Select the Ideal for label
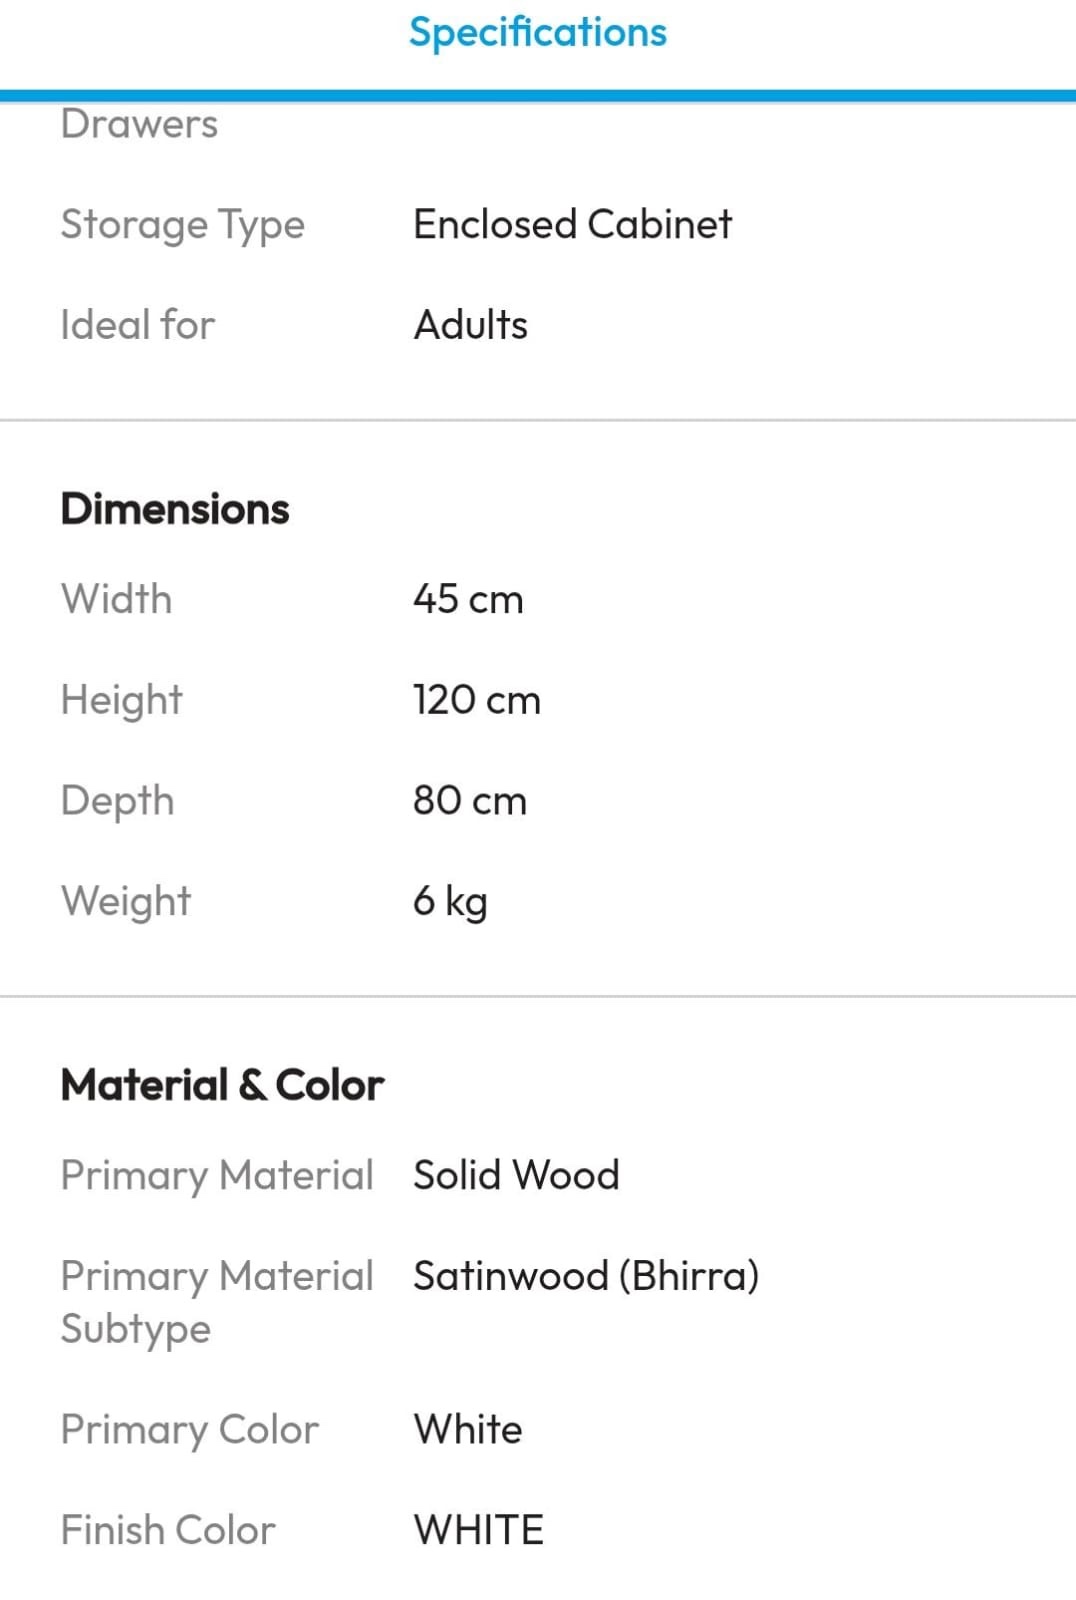 pyautogui.click(x=138, y=325)
